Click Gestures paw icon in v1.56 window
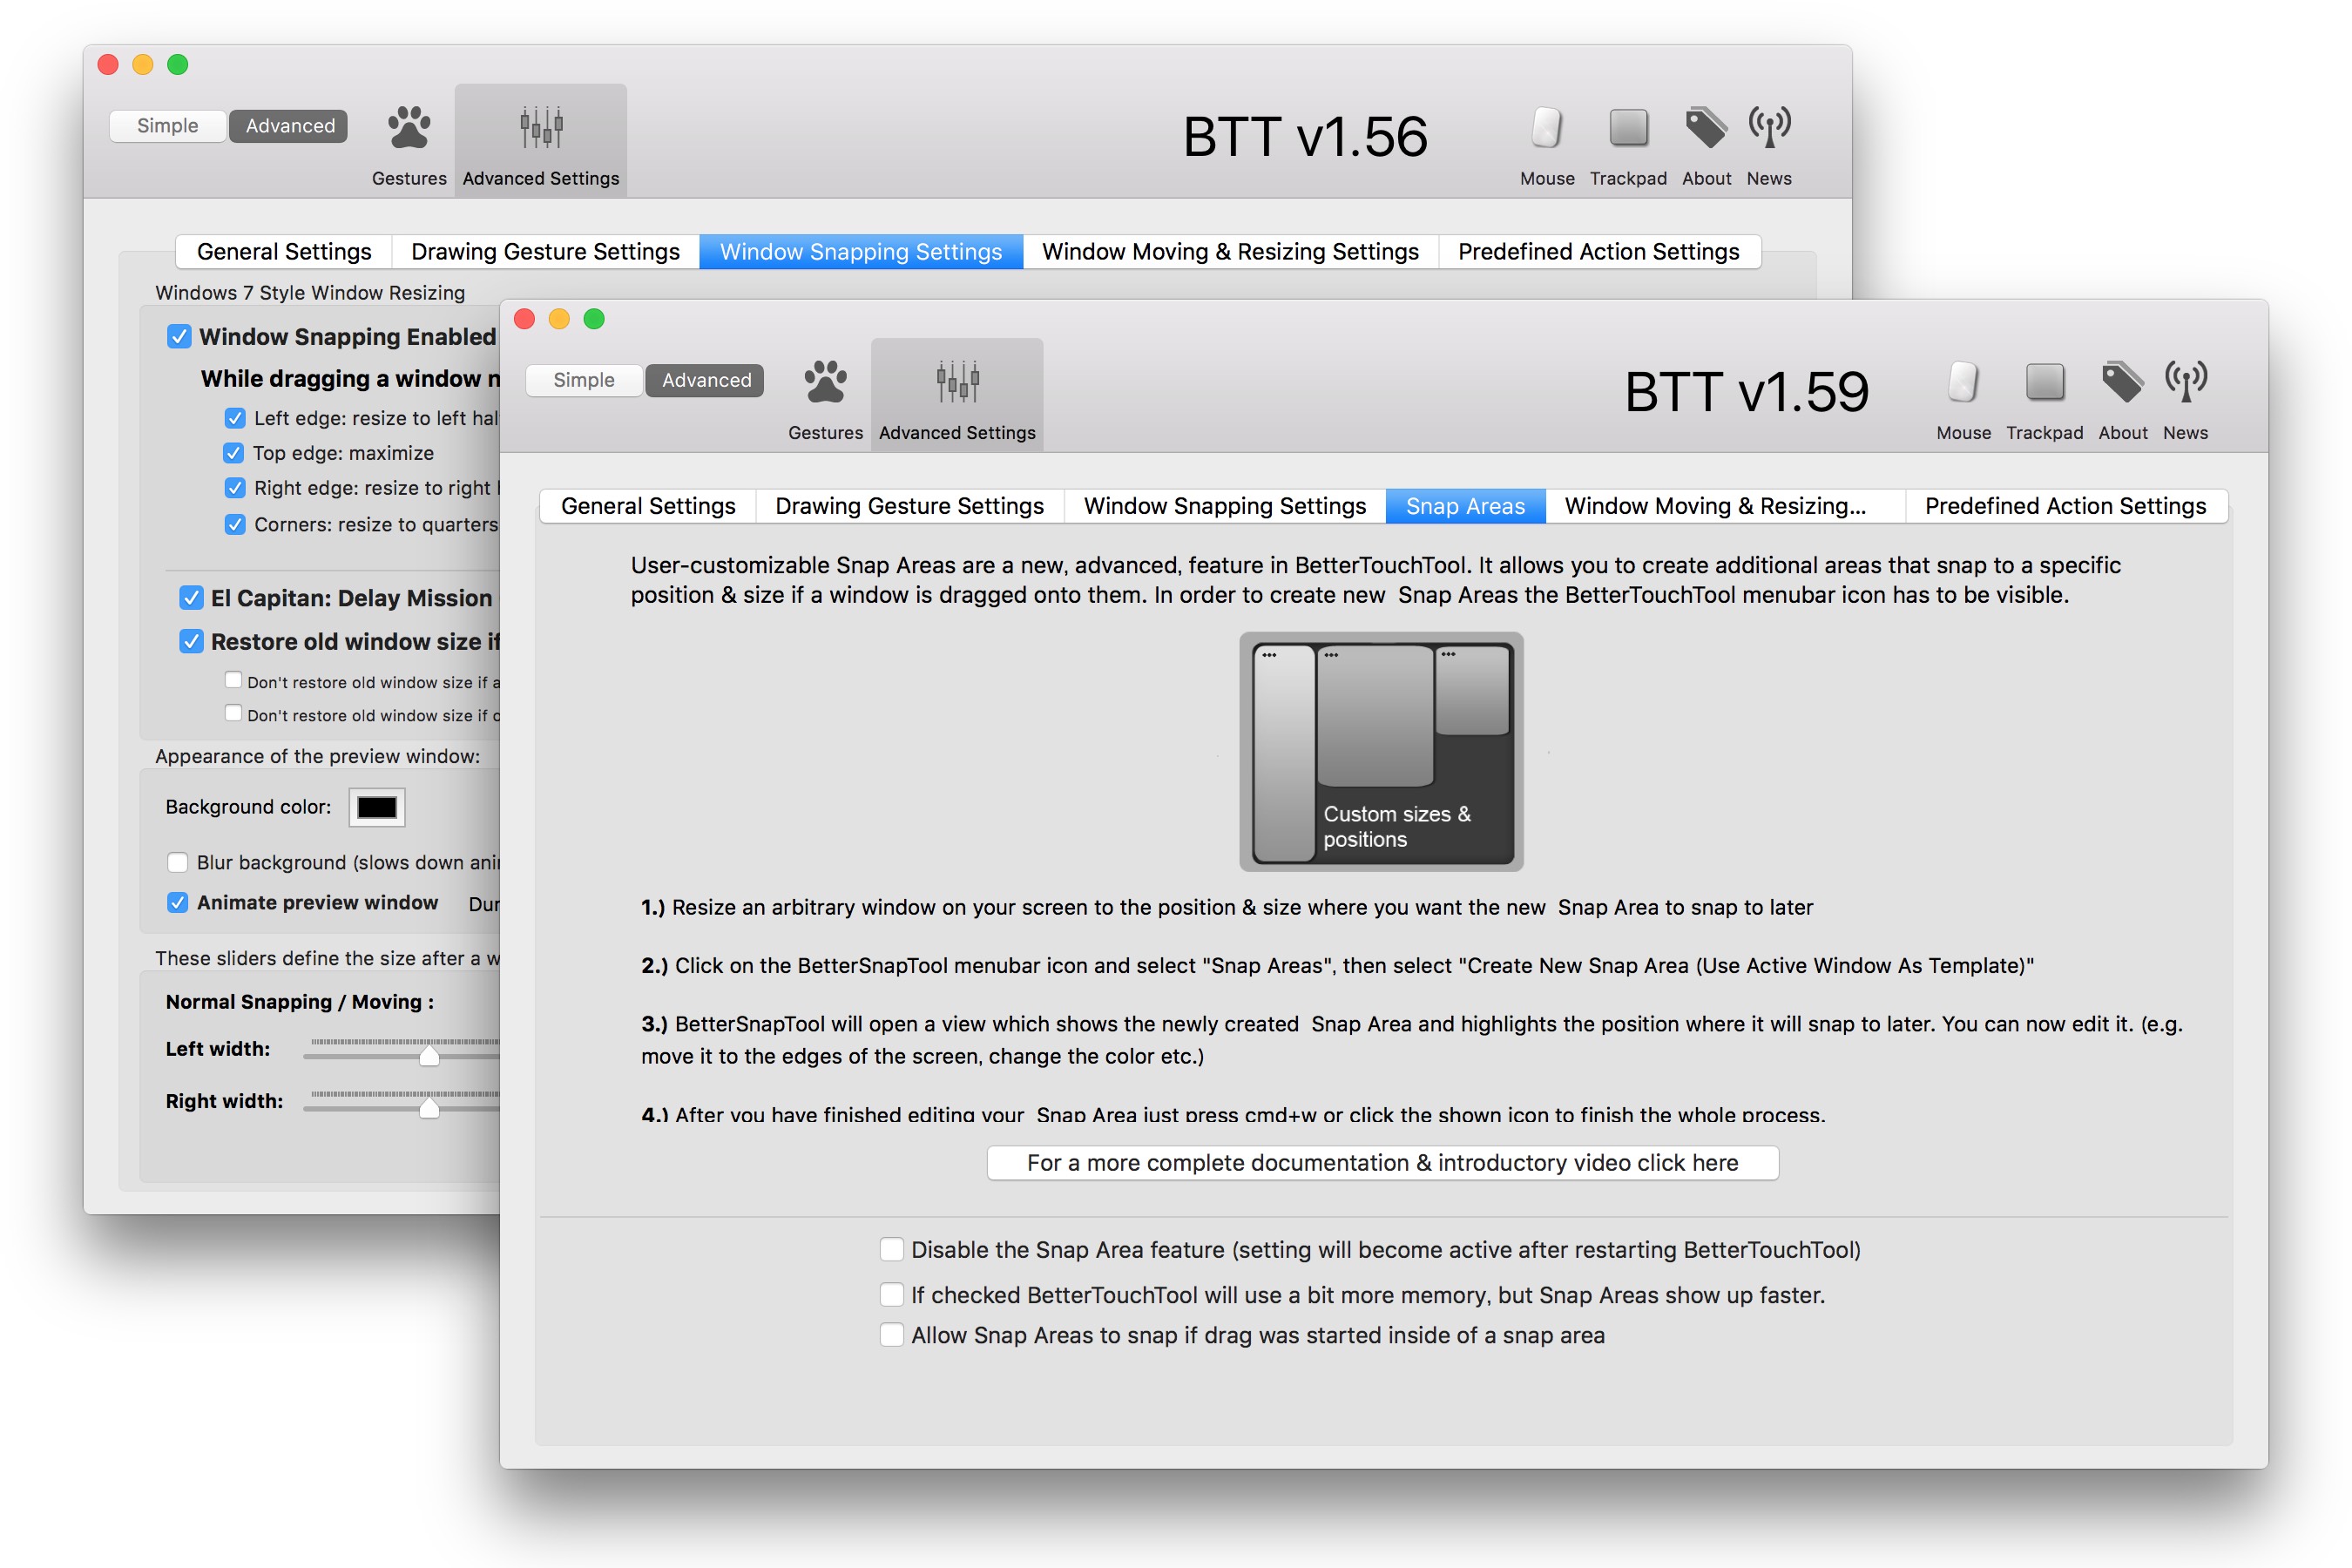Screen dimensions: 2352x1568 (x=409, y=129)
